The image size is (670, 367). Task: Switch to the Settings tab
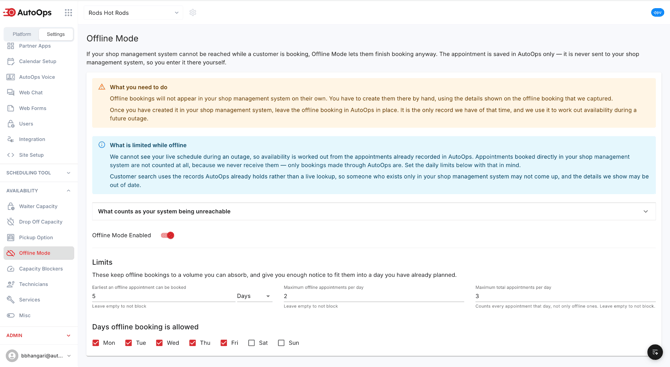tap(56, 34)
